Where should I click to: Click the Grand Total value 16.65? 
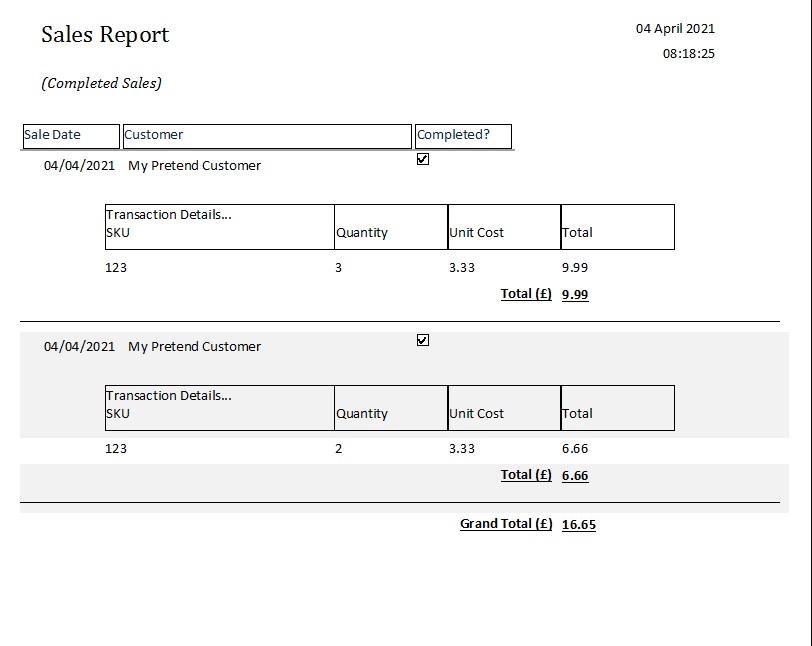point(579,524)
